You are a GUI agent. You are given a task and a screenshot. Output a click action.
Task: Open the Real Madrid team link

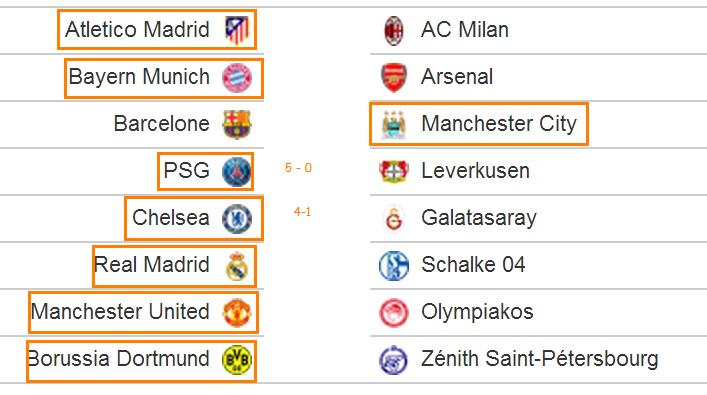tap(152, 265)
